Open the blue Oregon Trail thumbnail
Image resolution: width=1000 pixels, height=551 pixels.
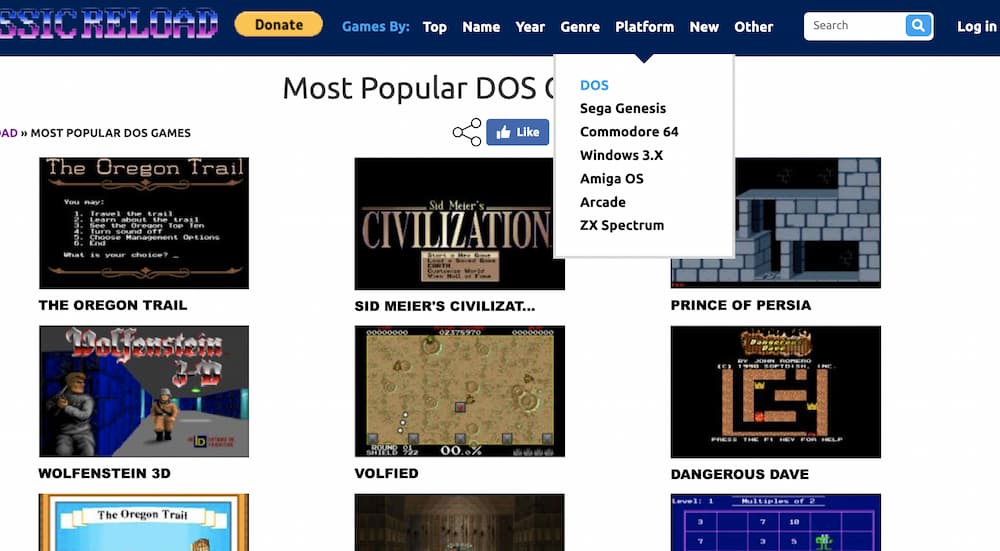pos(144,522)
